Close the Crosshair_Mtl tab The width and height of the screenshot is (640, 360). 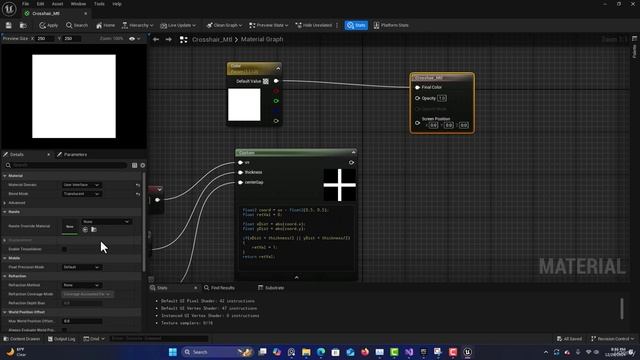85,13
